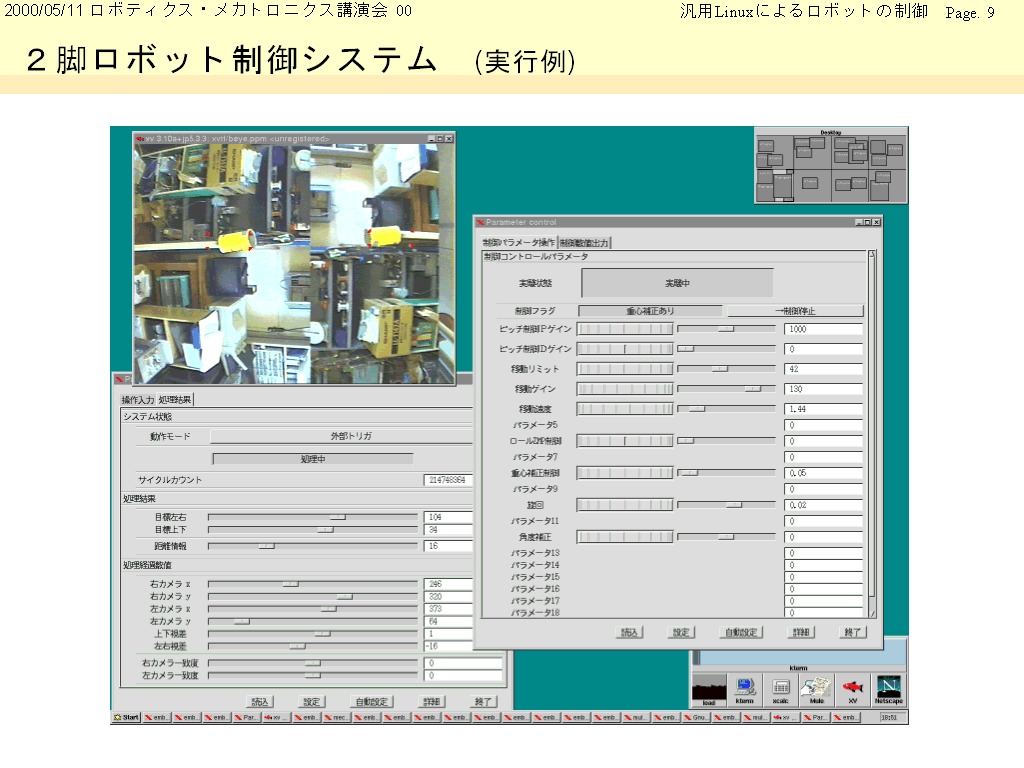The width and height of the screenshot is (1024, 768).
Task: Click 自動設定 in the image processing window
Action: coord(372,701)
